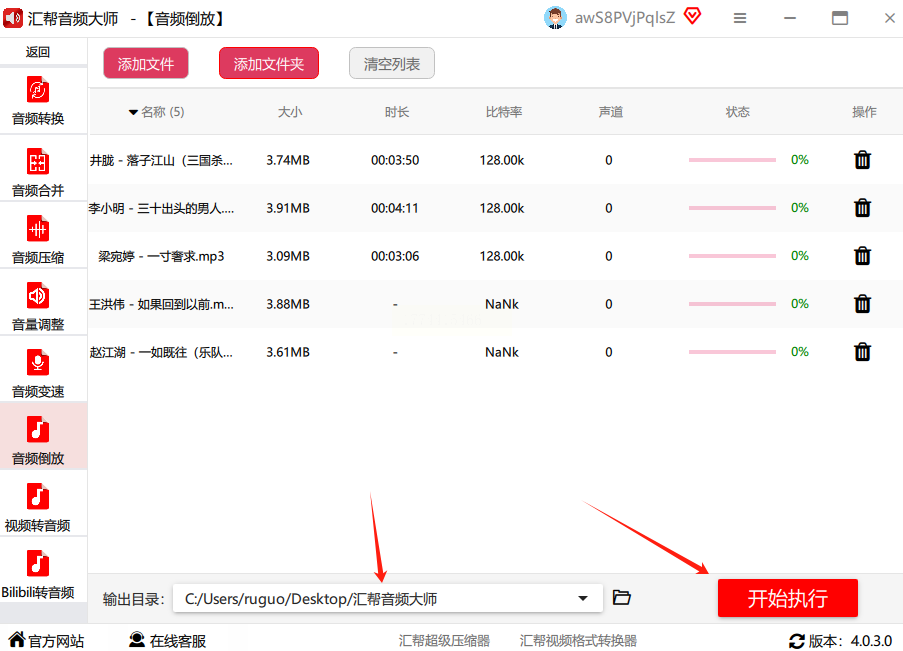Delete the 王洪伟 - 如果回到以前 row

862,304
